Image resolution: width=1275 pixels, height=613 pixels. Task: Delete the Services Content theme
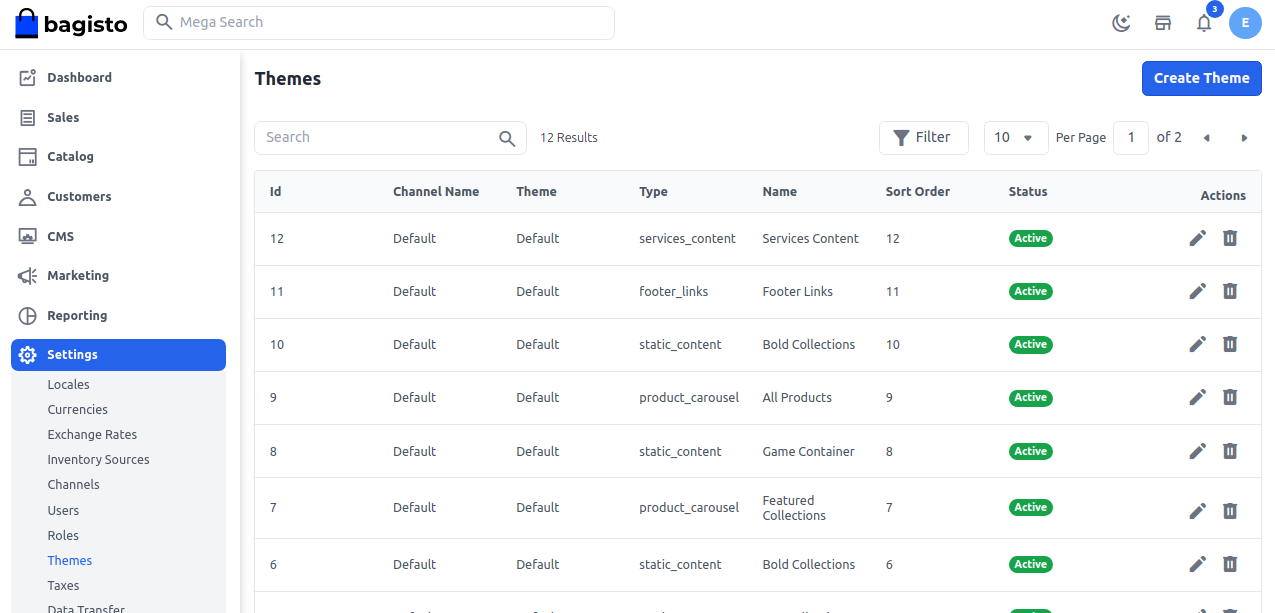click(1230, 238)
